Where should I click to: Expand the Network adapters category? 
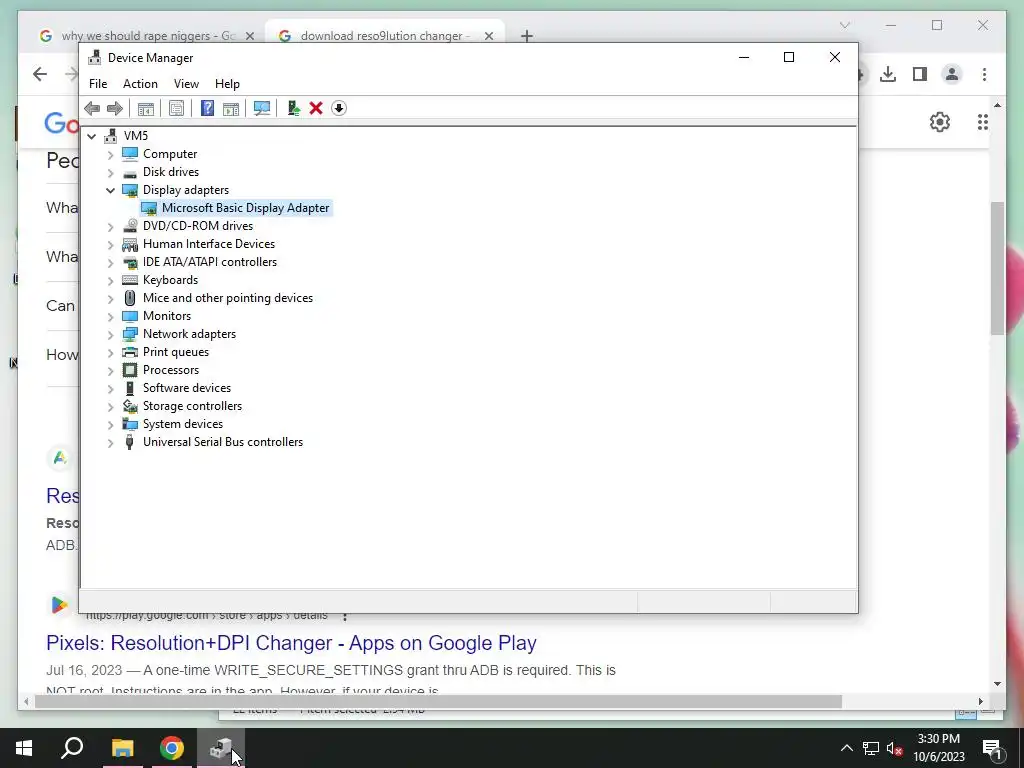coord(110,334)
